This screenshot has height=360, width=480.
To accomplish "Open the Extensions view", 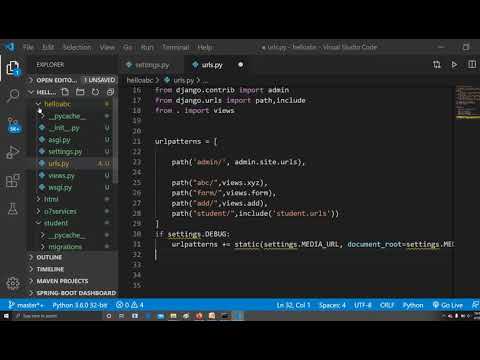I will [x=13, y=181].
